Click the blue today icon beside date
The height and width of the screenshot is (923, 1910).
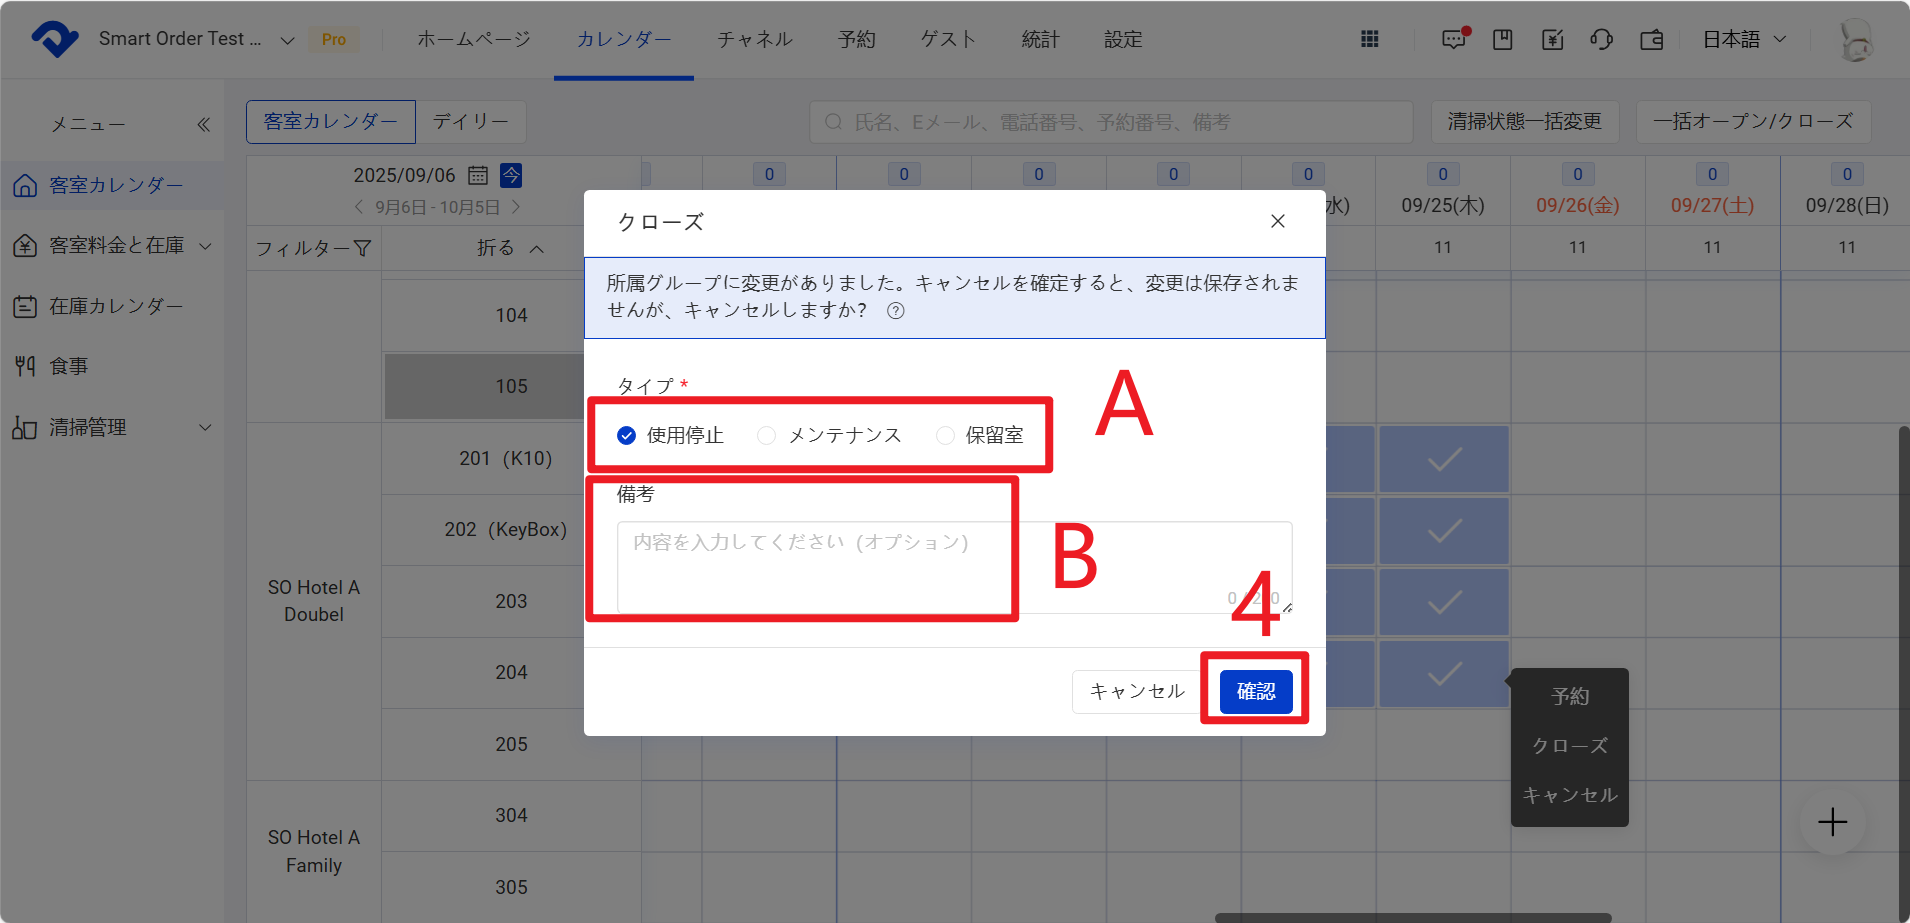pyautogui.click(x=511, y=176)
